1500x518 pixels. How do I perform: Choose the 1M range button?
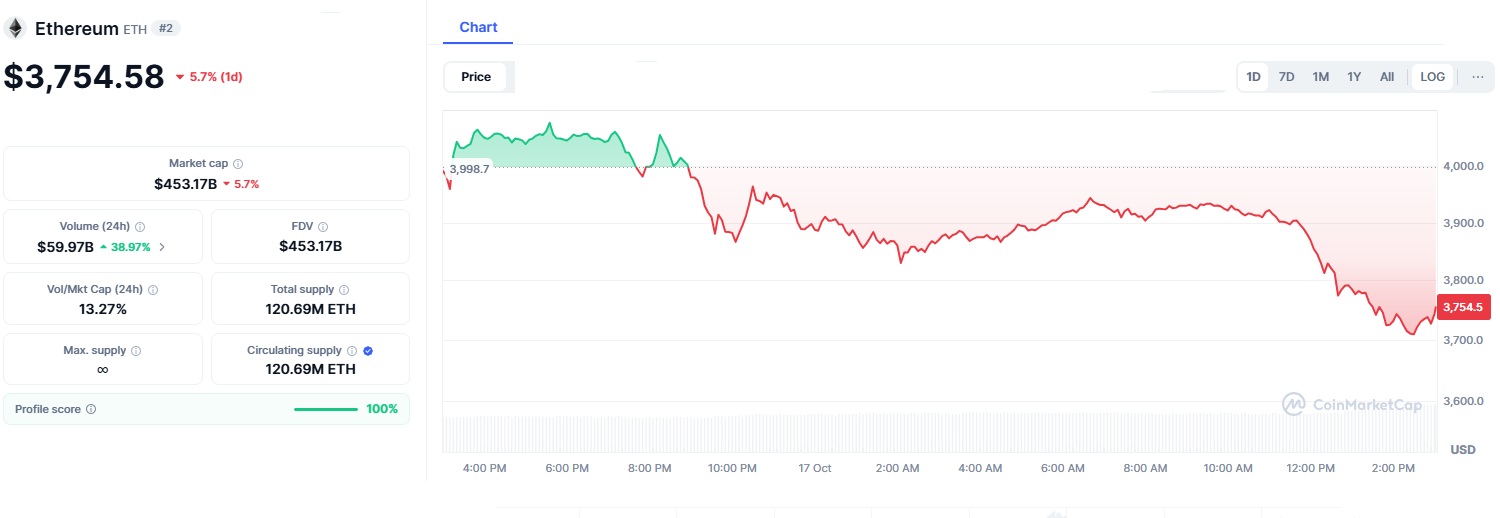point(1320,77)
